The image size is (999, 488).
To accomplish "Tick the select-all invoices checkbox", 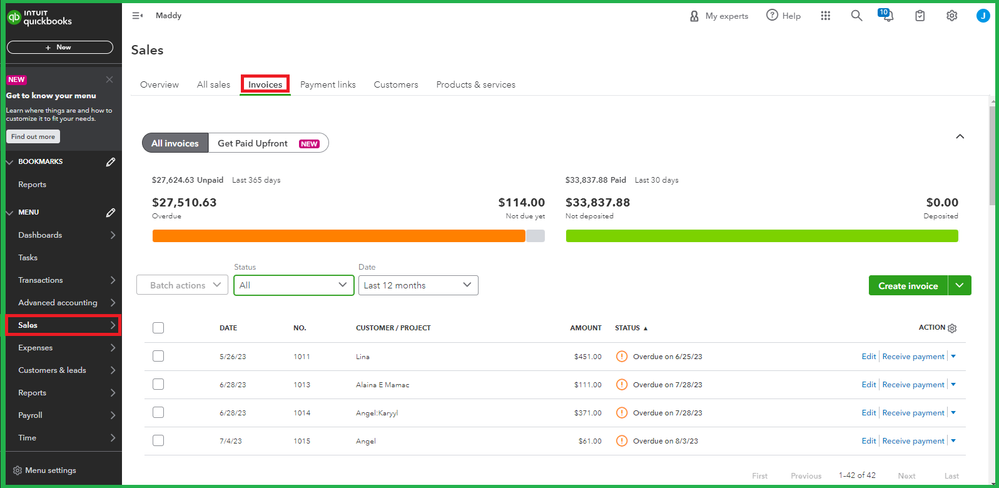I will [158, 327].
